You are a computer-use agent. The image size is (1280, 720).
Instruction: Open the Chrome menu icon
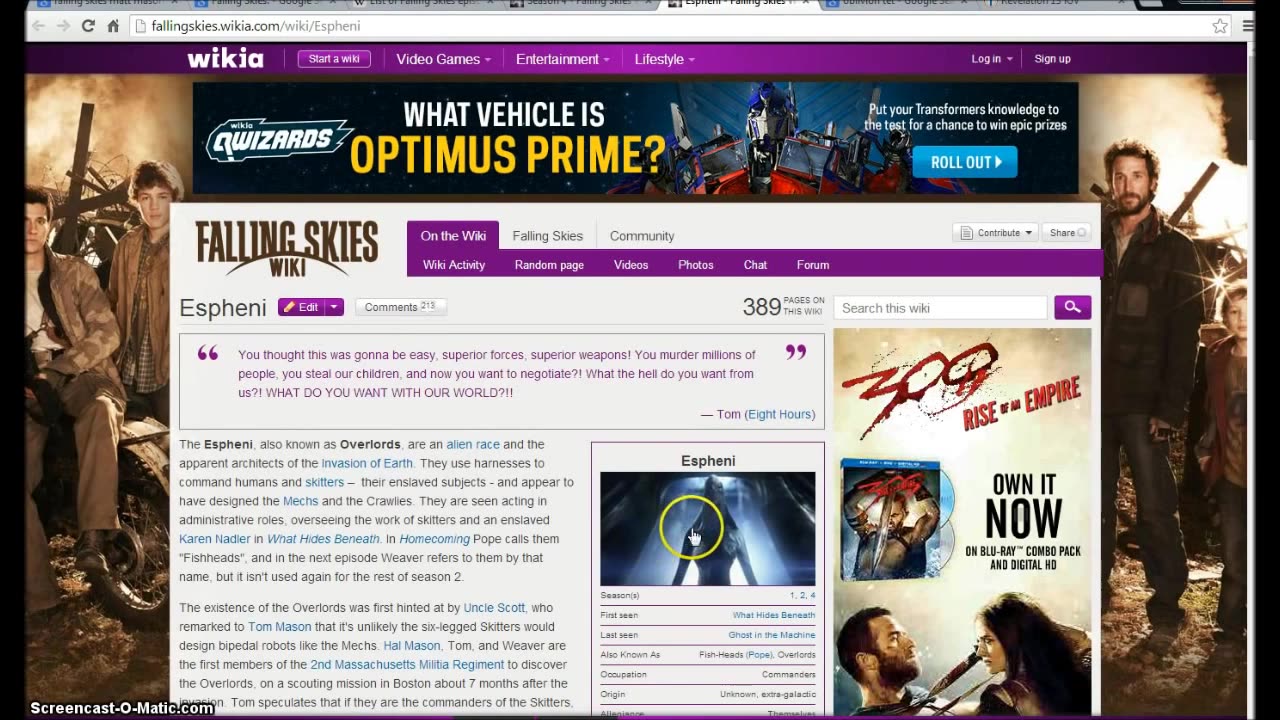coord(1248,26)
